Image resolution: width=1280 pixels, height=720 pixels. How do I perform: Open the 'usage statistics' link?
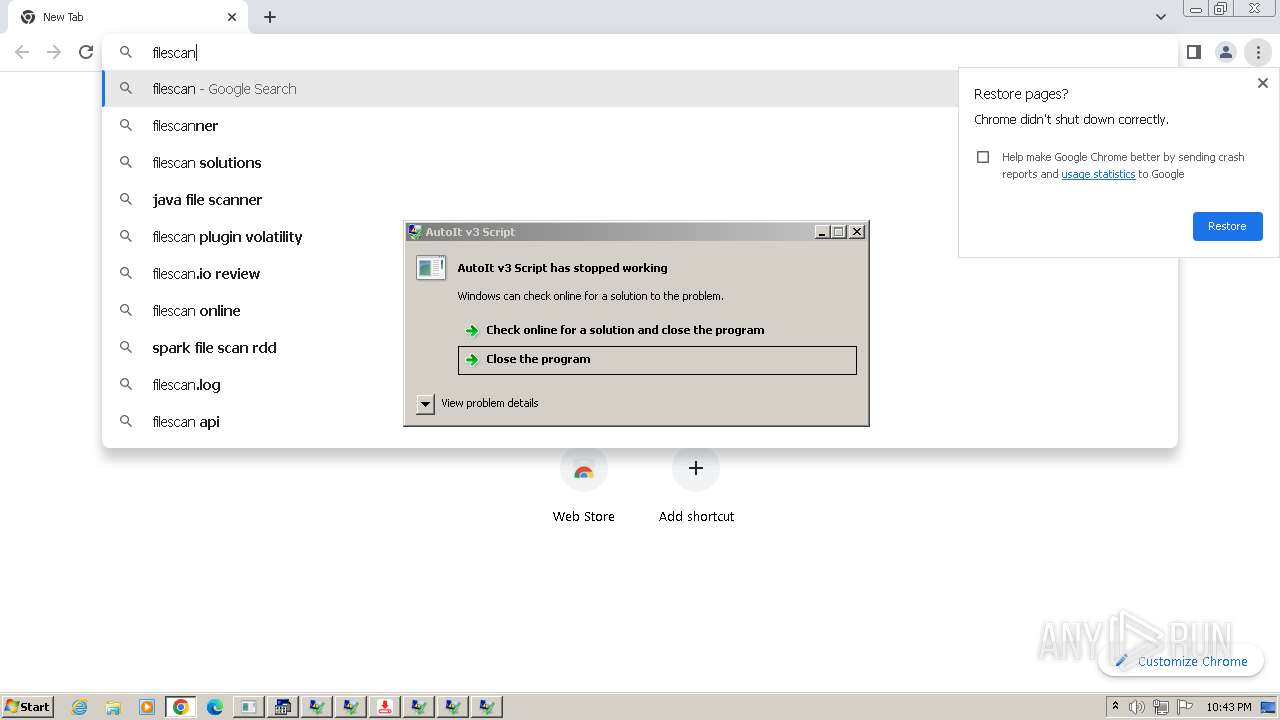(1098, 174)
